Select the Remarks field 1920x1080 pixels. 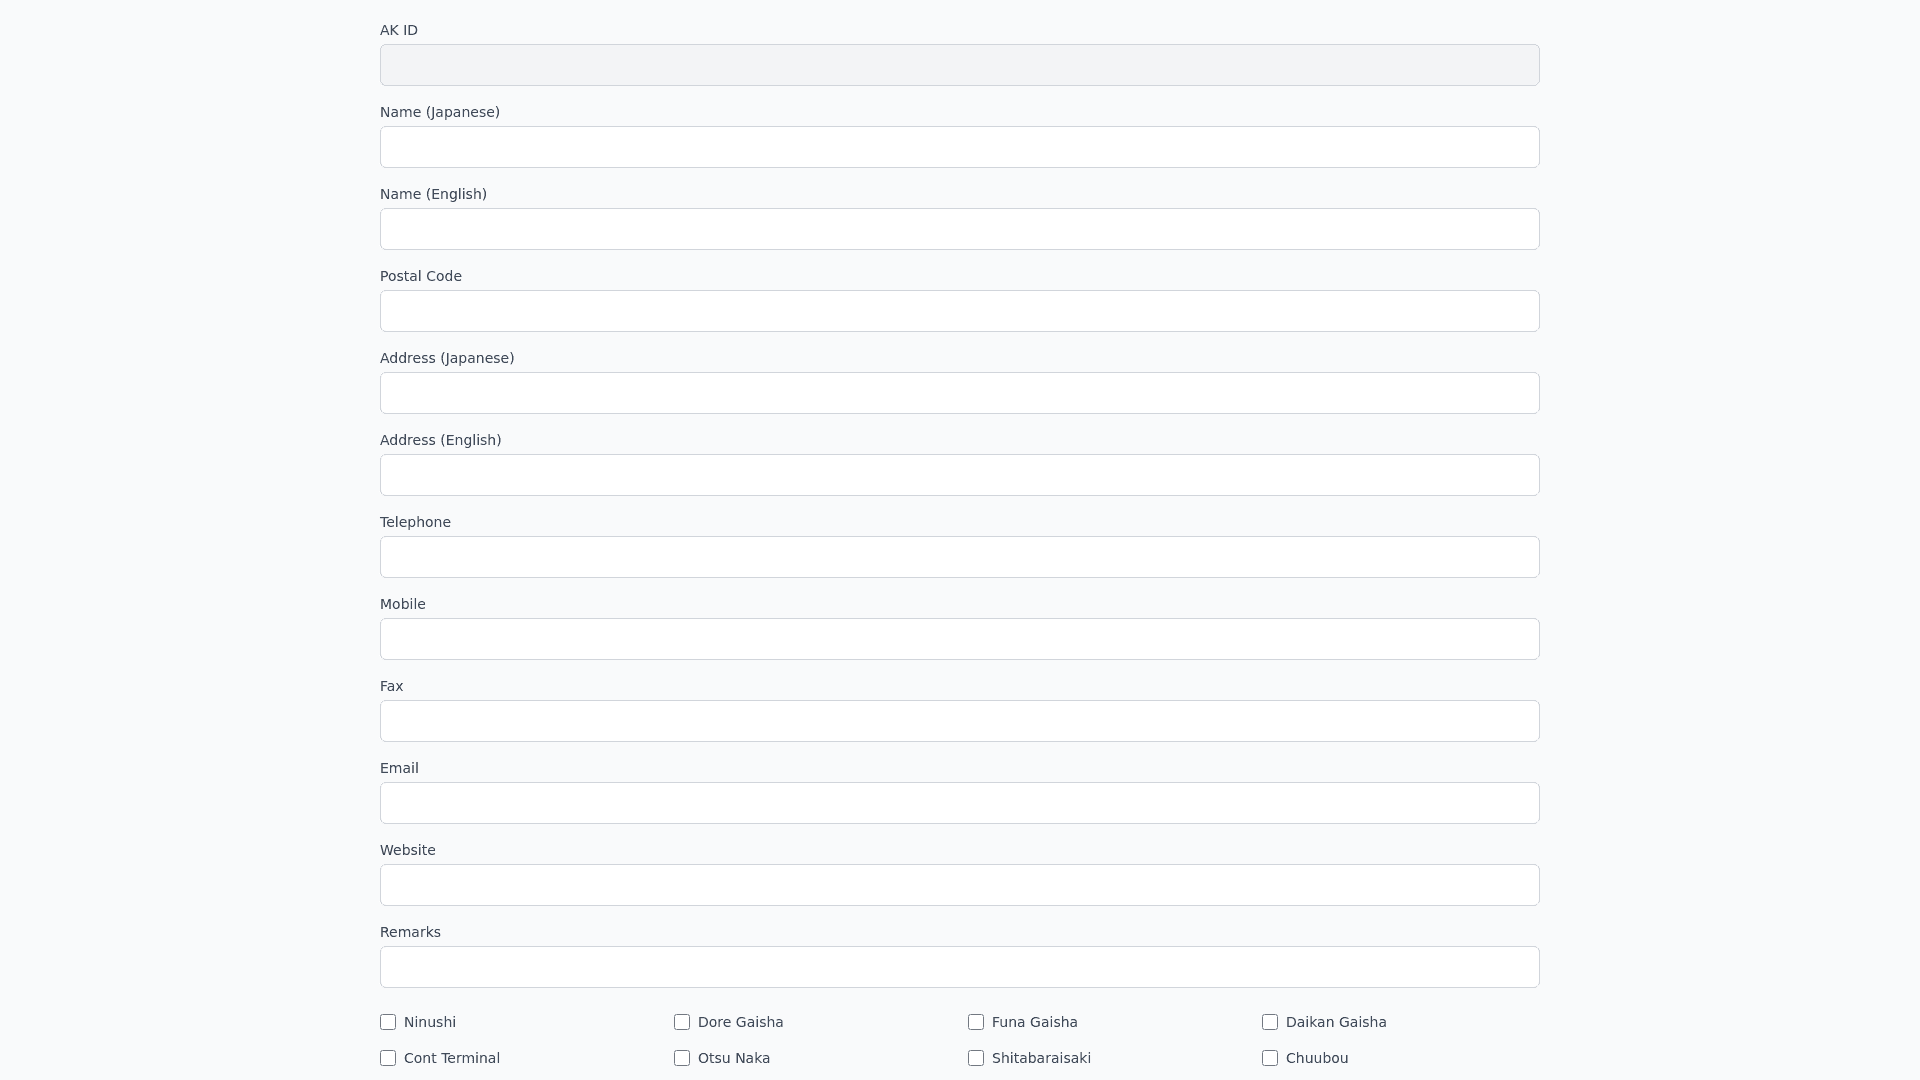pyautogui.click(x=959, y=967)
